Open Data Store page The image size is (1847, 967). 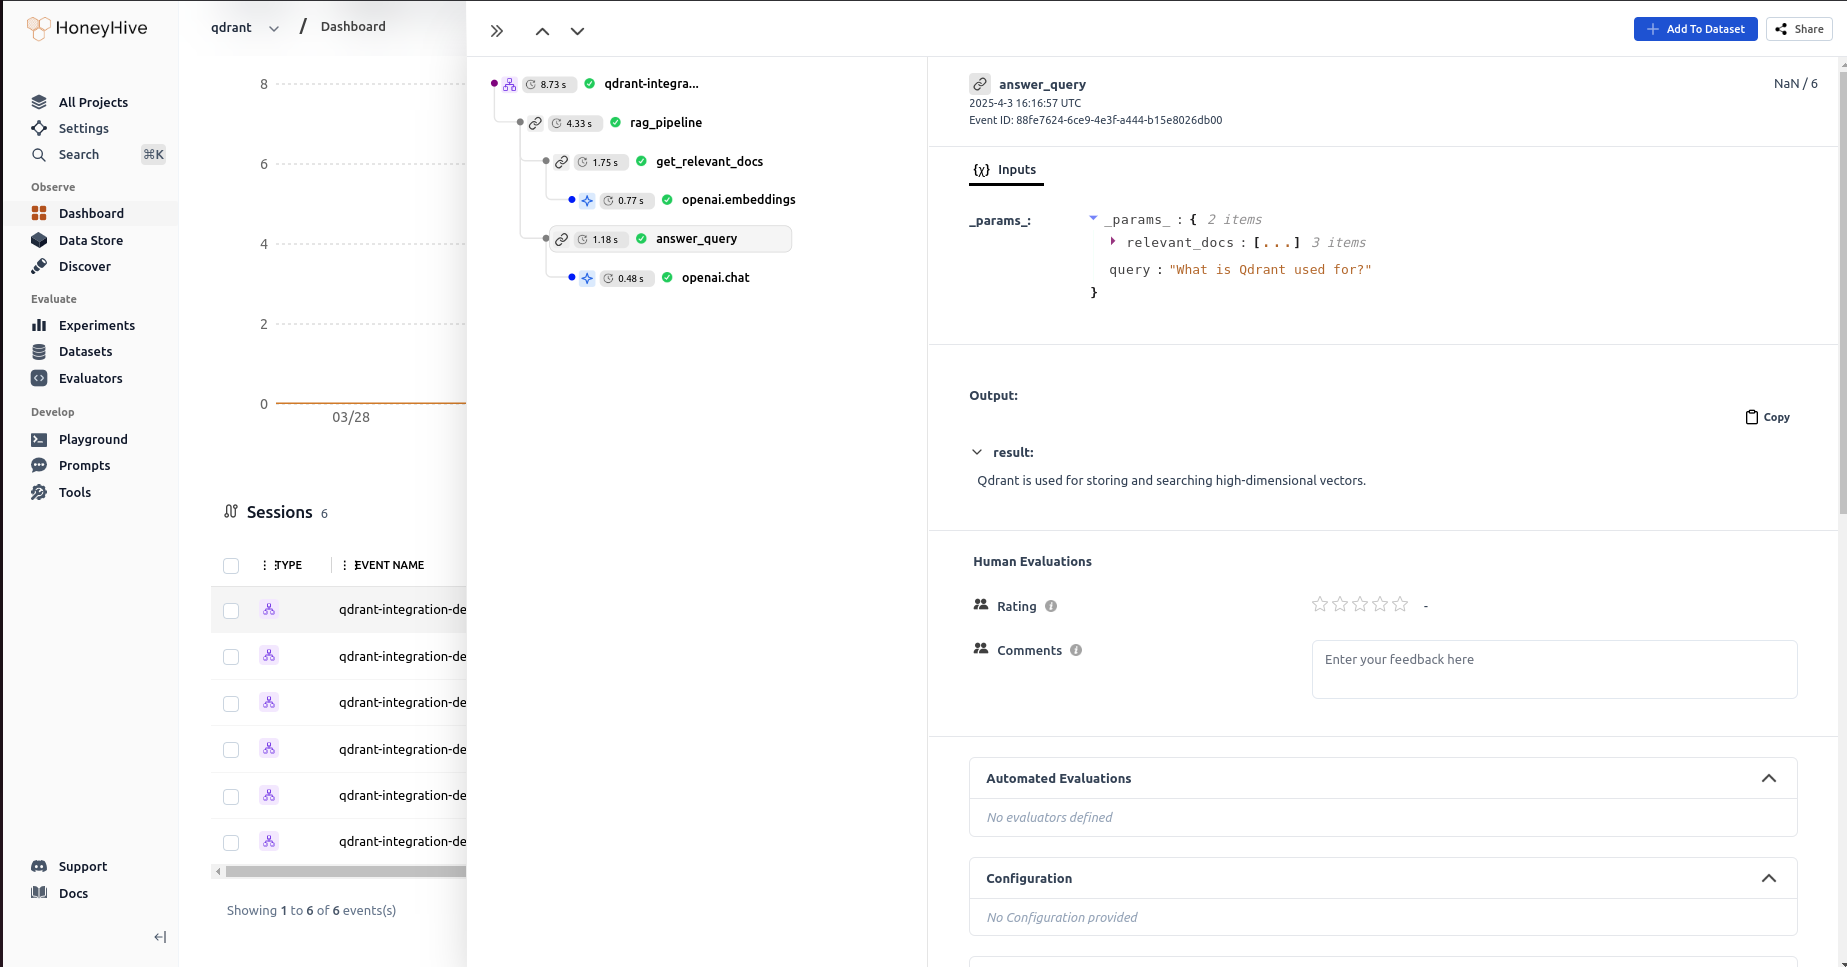pos(91,240)
